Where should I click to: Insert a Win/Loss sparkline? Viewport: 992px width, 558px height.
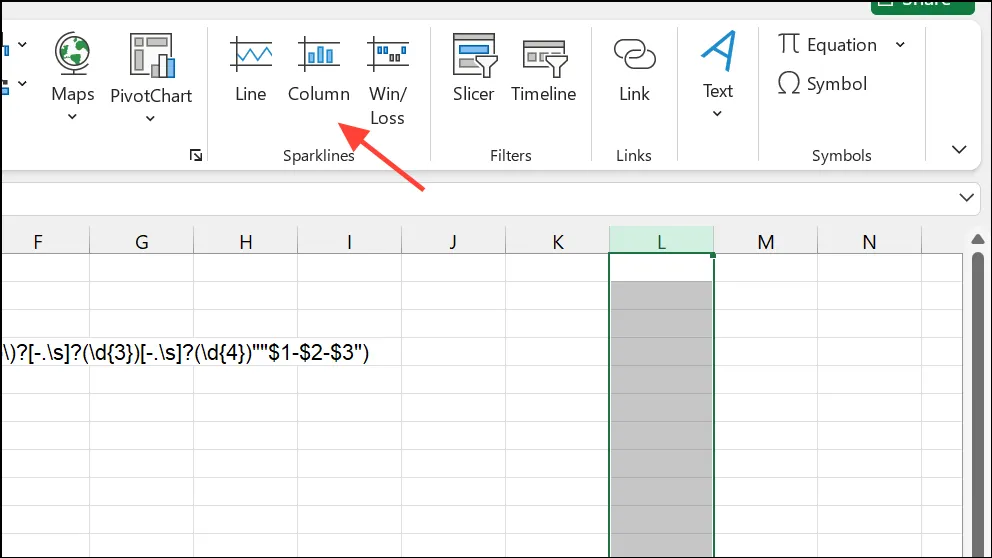tap(387, 80)
